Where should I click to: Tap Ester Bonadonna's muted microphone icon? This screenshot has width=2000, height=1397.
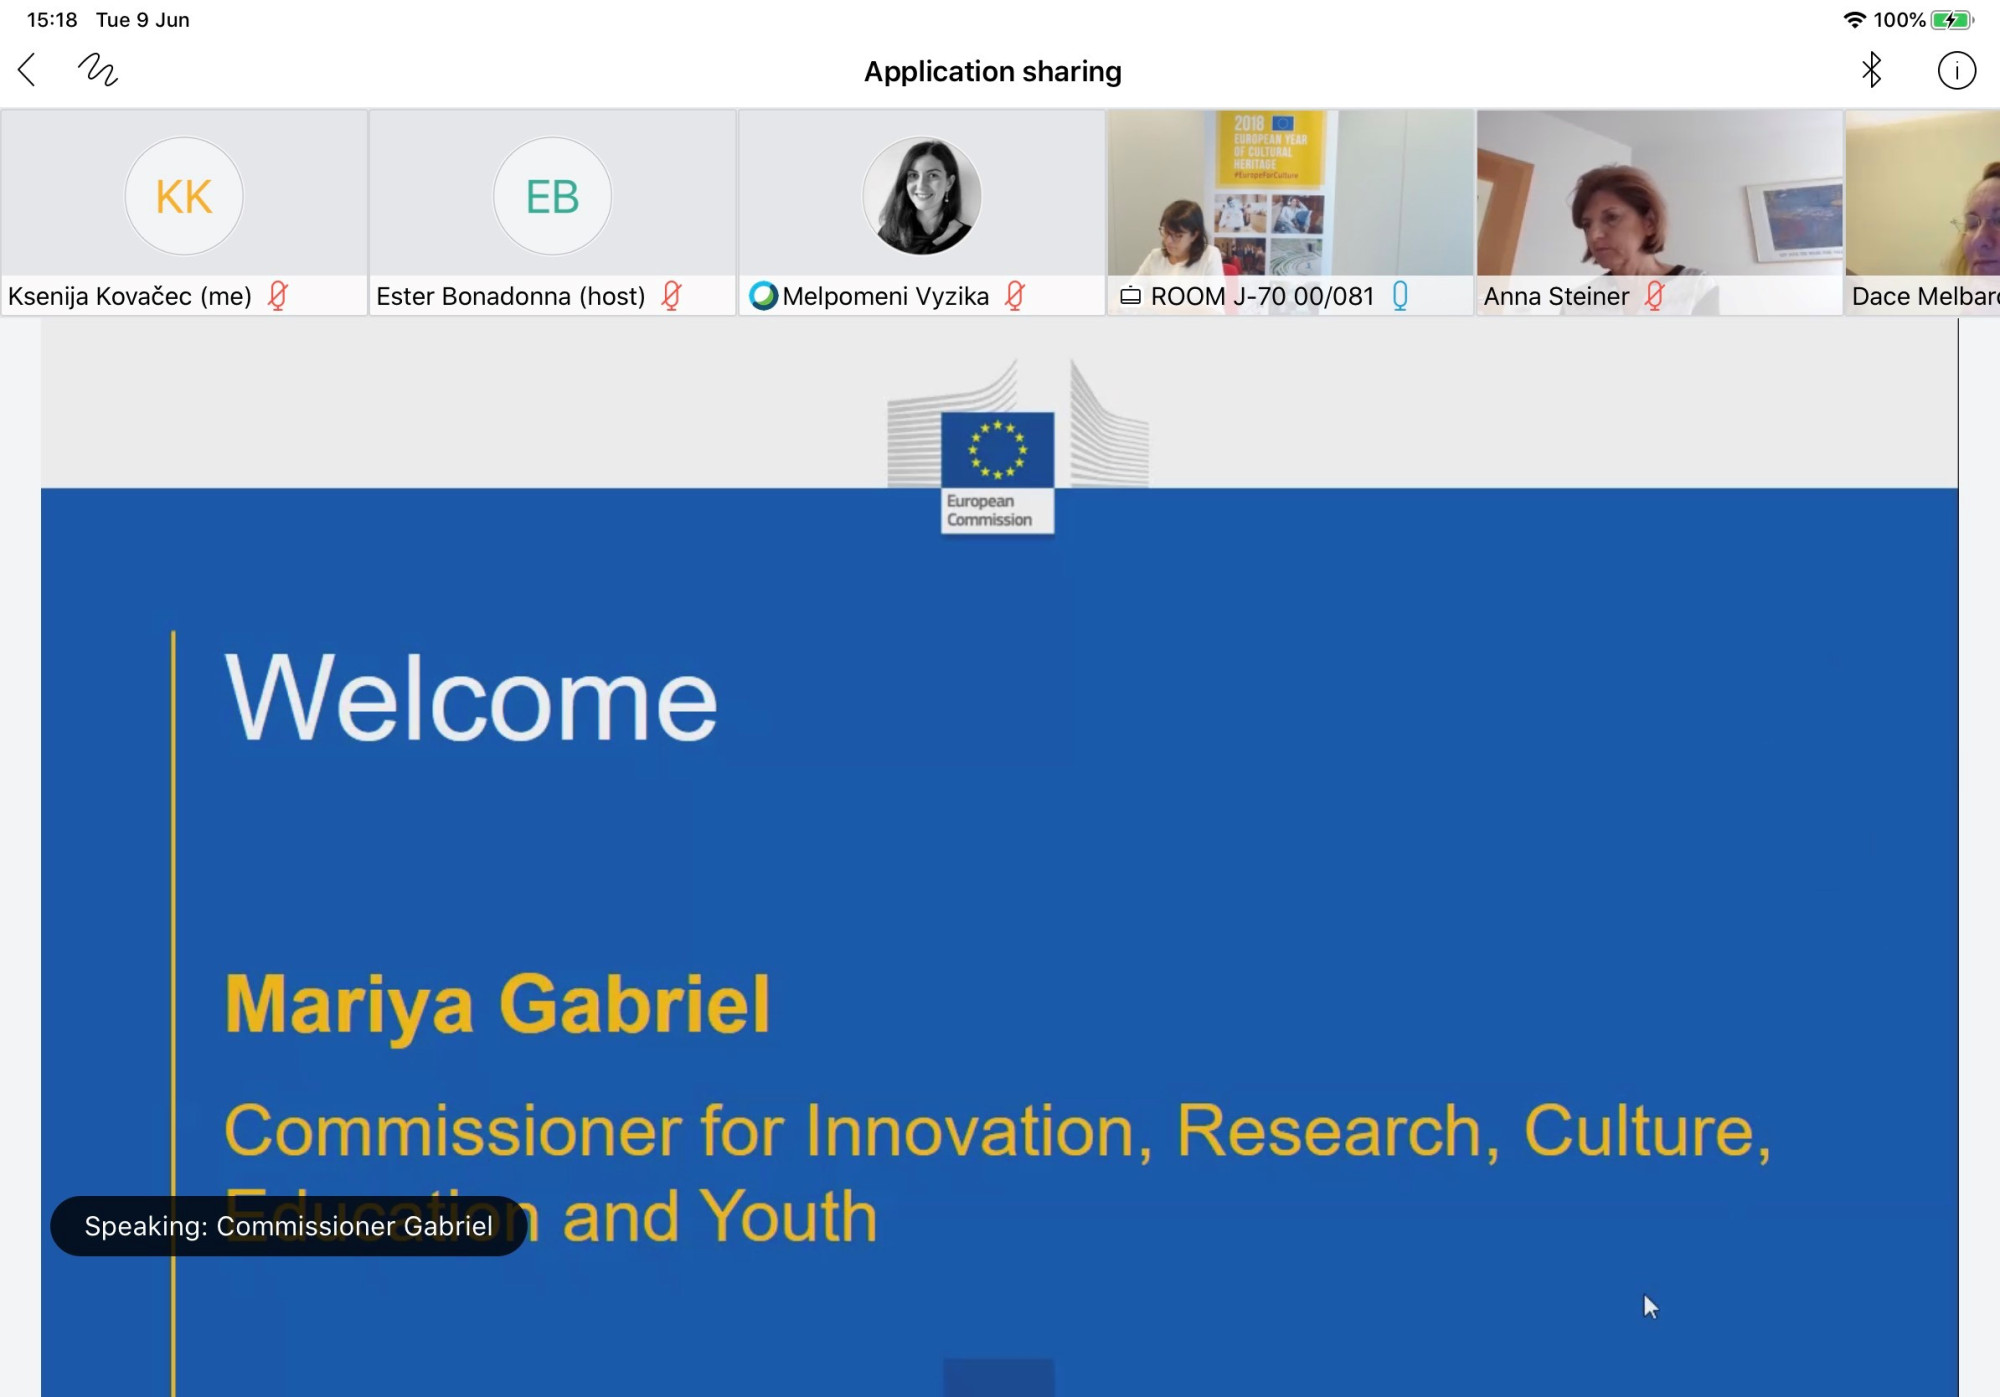pyautogui.click(x=672, y=296)
